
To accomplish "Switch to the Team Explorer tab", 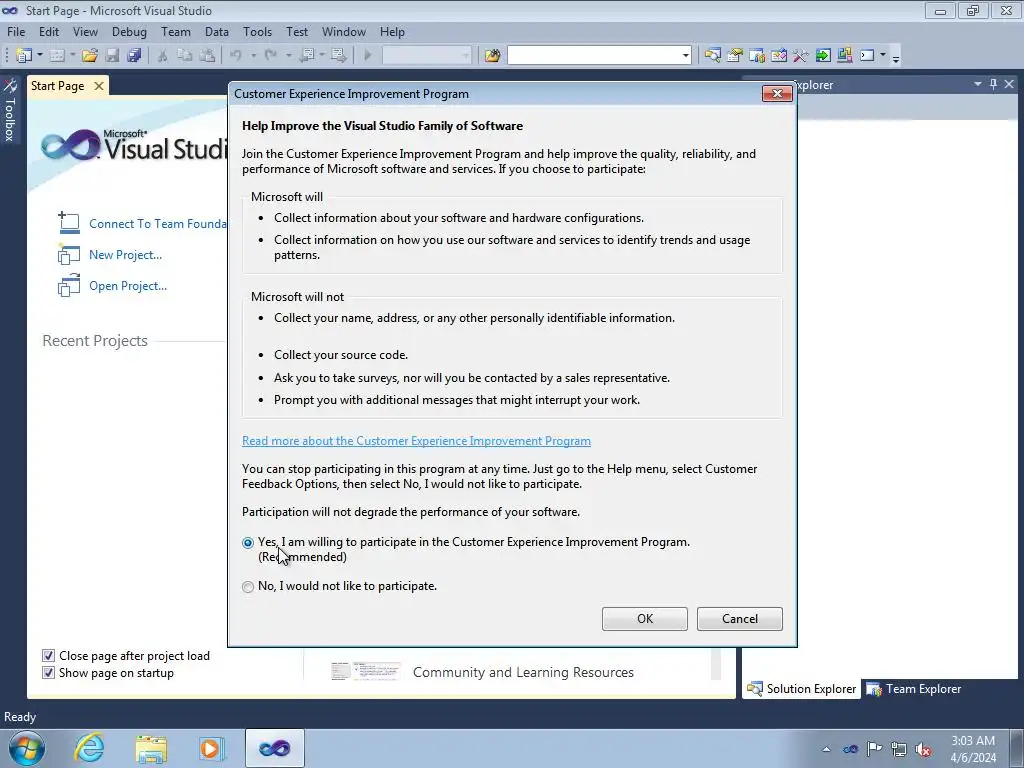I will pos(914,689).
